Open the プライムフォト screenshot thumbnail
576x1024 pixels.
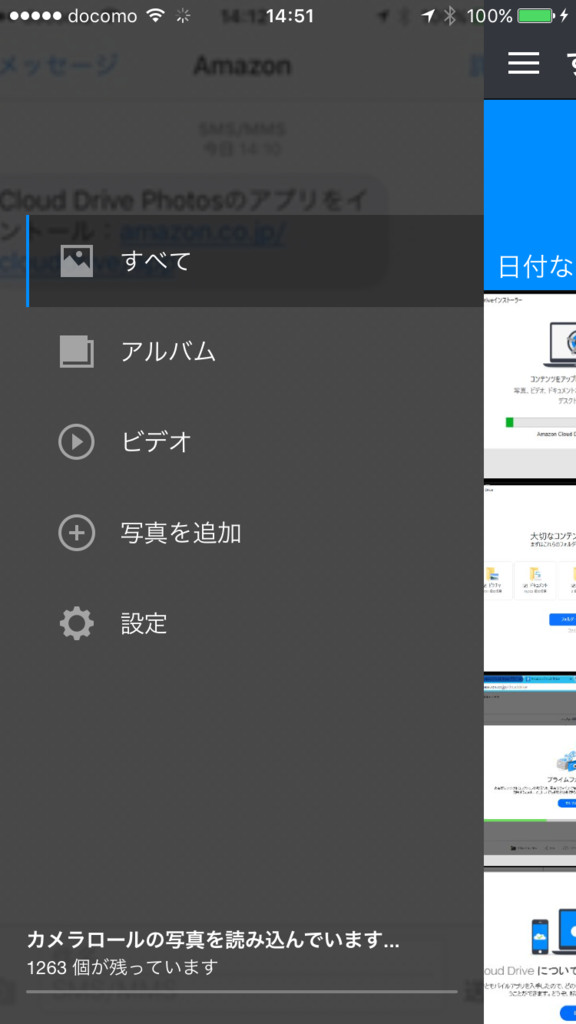point(530,770)
